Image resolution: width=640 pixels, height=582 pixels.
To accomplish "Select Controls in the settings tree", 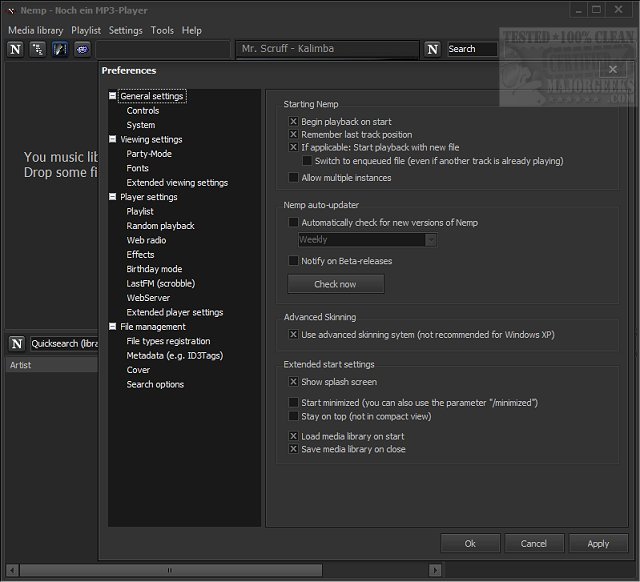I will 143,111.
